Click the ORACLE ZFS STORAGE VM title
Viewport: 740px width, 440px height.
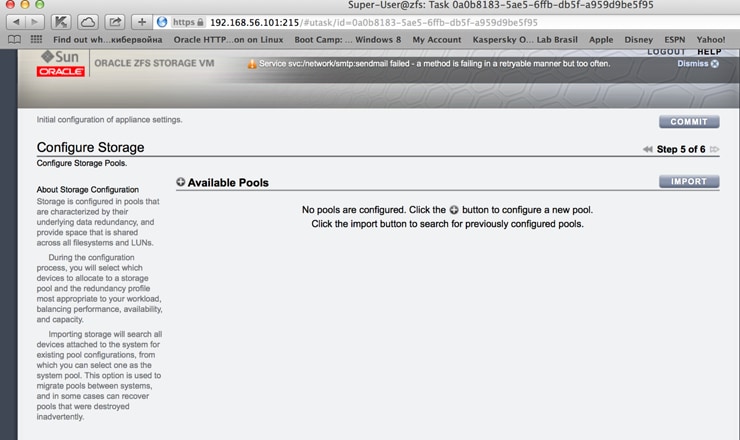pos(154,63)
